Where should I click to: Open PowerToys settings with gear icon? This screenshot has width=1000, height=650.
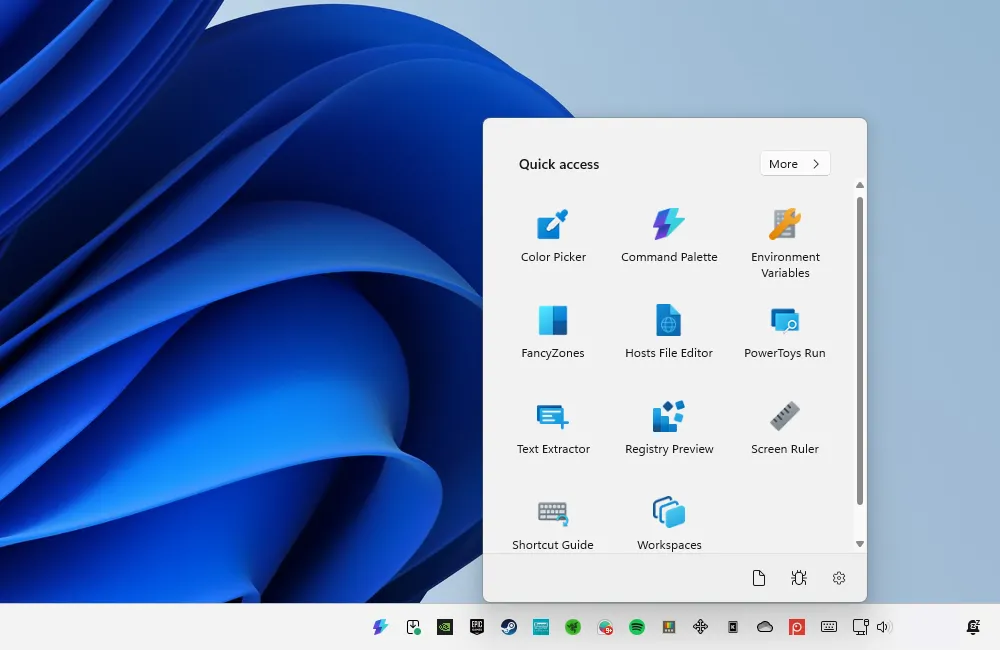coord(839,578)
